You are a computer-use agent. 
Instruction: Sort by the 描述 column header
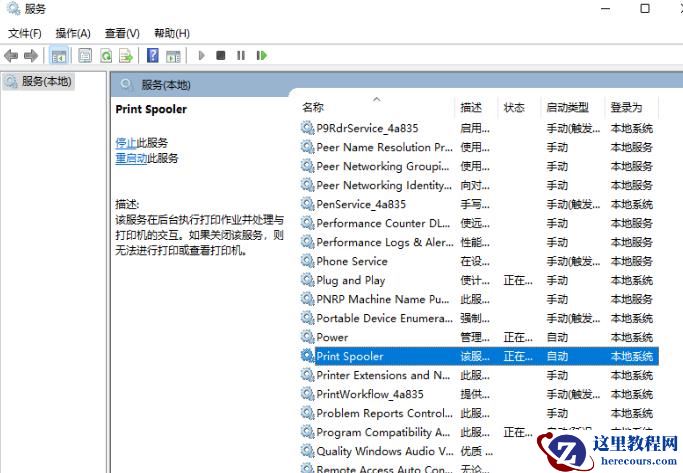click(x=471, y=107)
